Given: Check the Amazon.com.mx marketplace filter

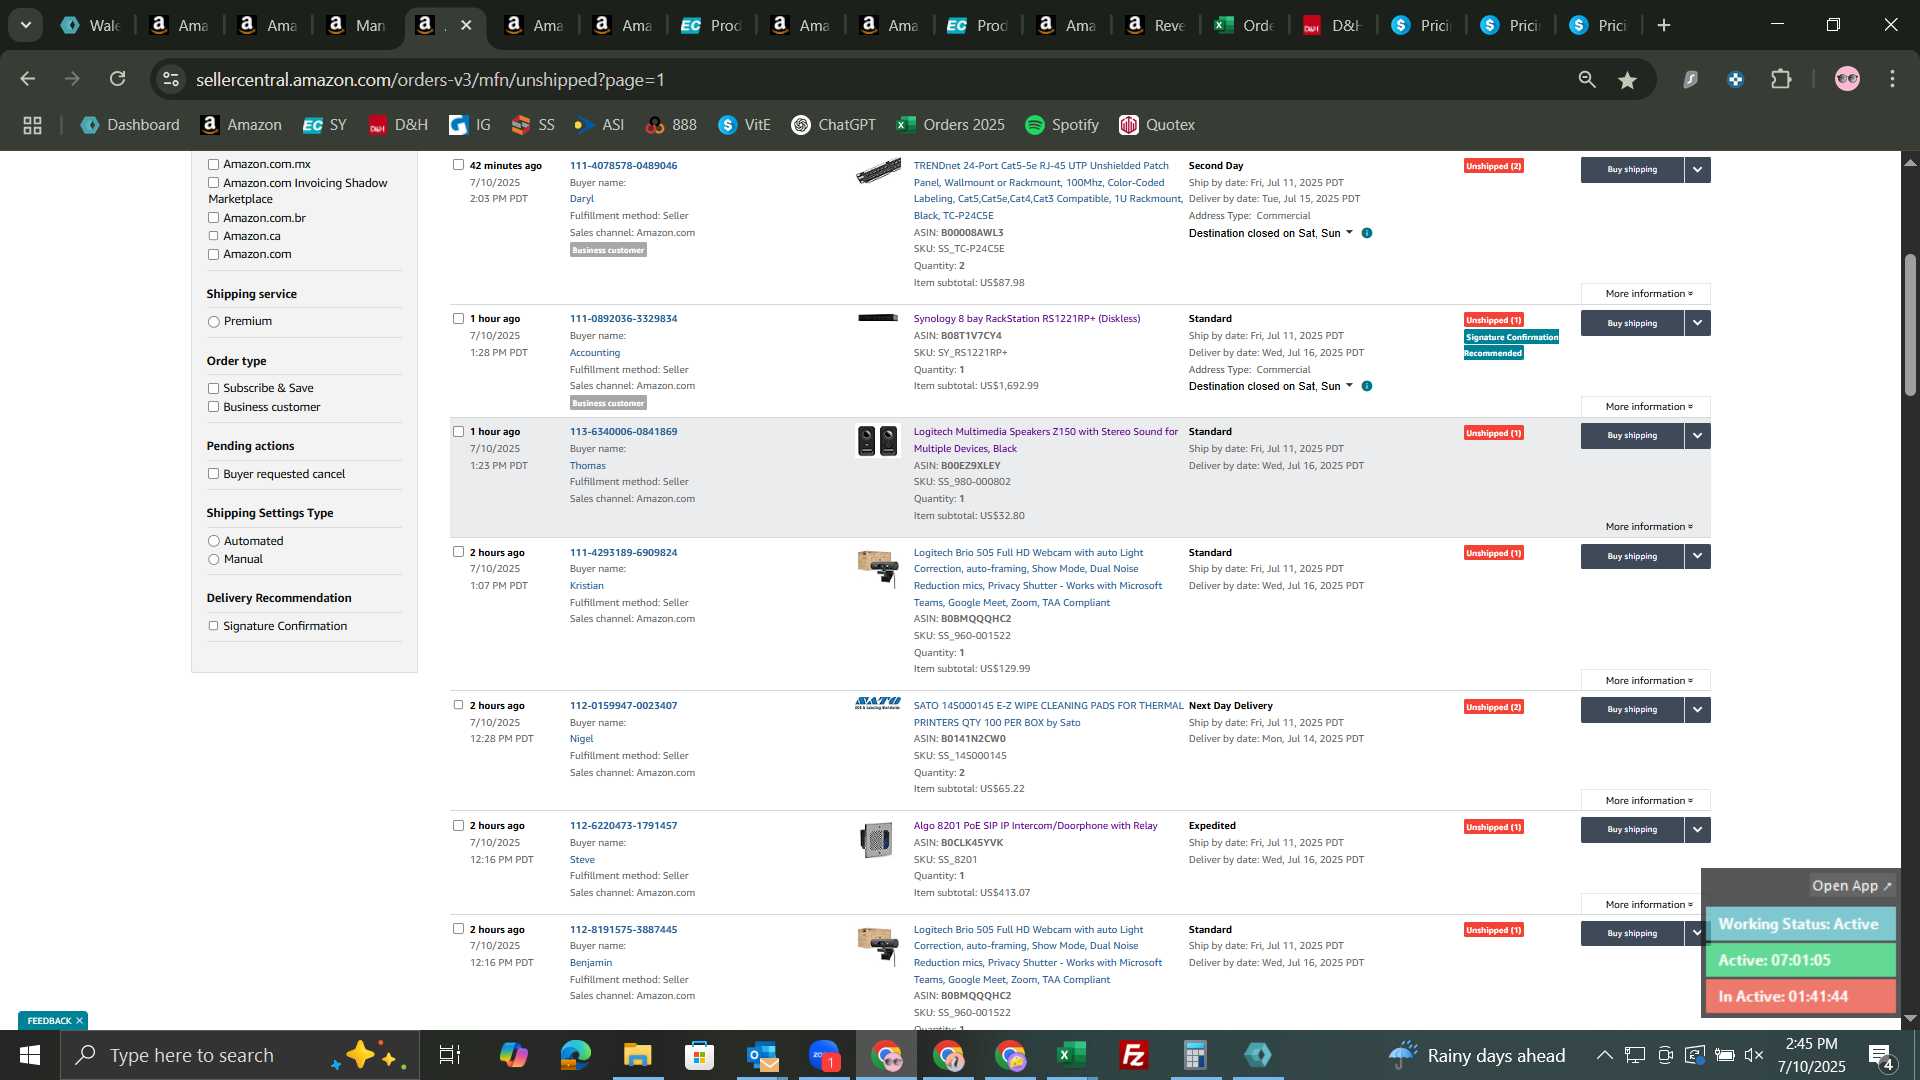Looking at the screenshot, I should coord(213,164).
